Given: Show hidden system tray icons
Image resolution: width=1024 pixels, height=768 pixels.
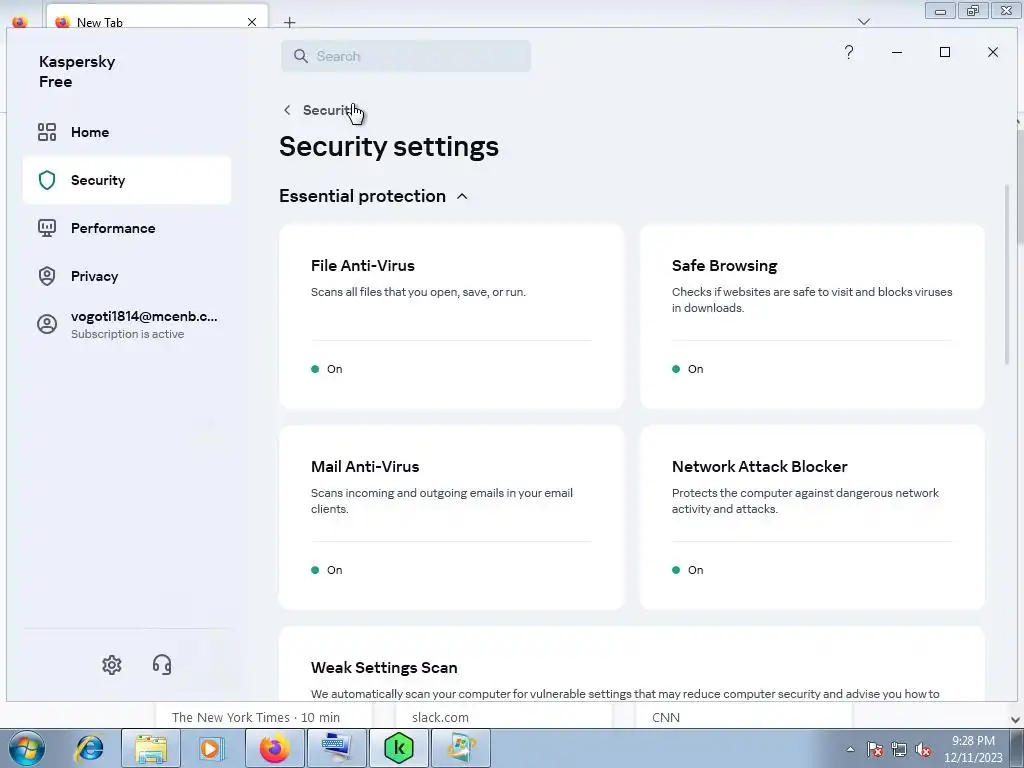Looking at the screenshot, I should point(850,749).
